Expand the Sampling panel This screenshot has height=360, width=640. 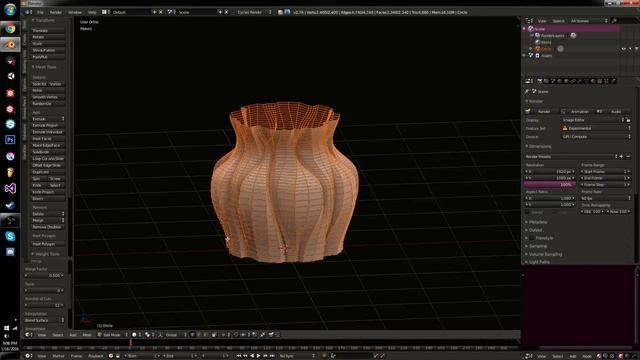click(x=538, y=246)
